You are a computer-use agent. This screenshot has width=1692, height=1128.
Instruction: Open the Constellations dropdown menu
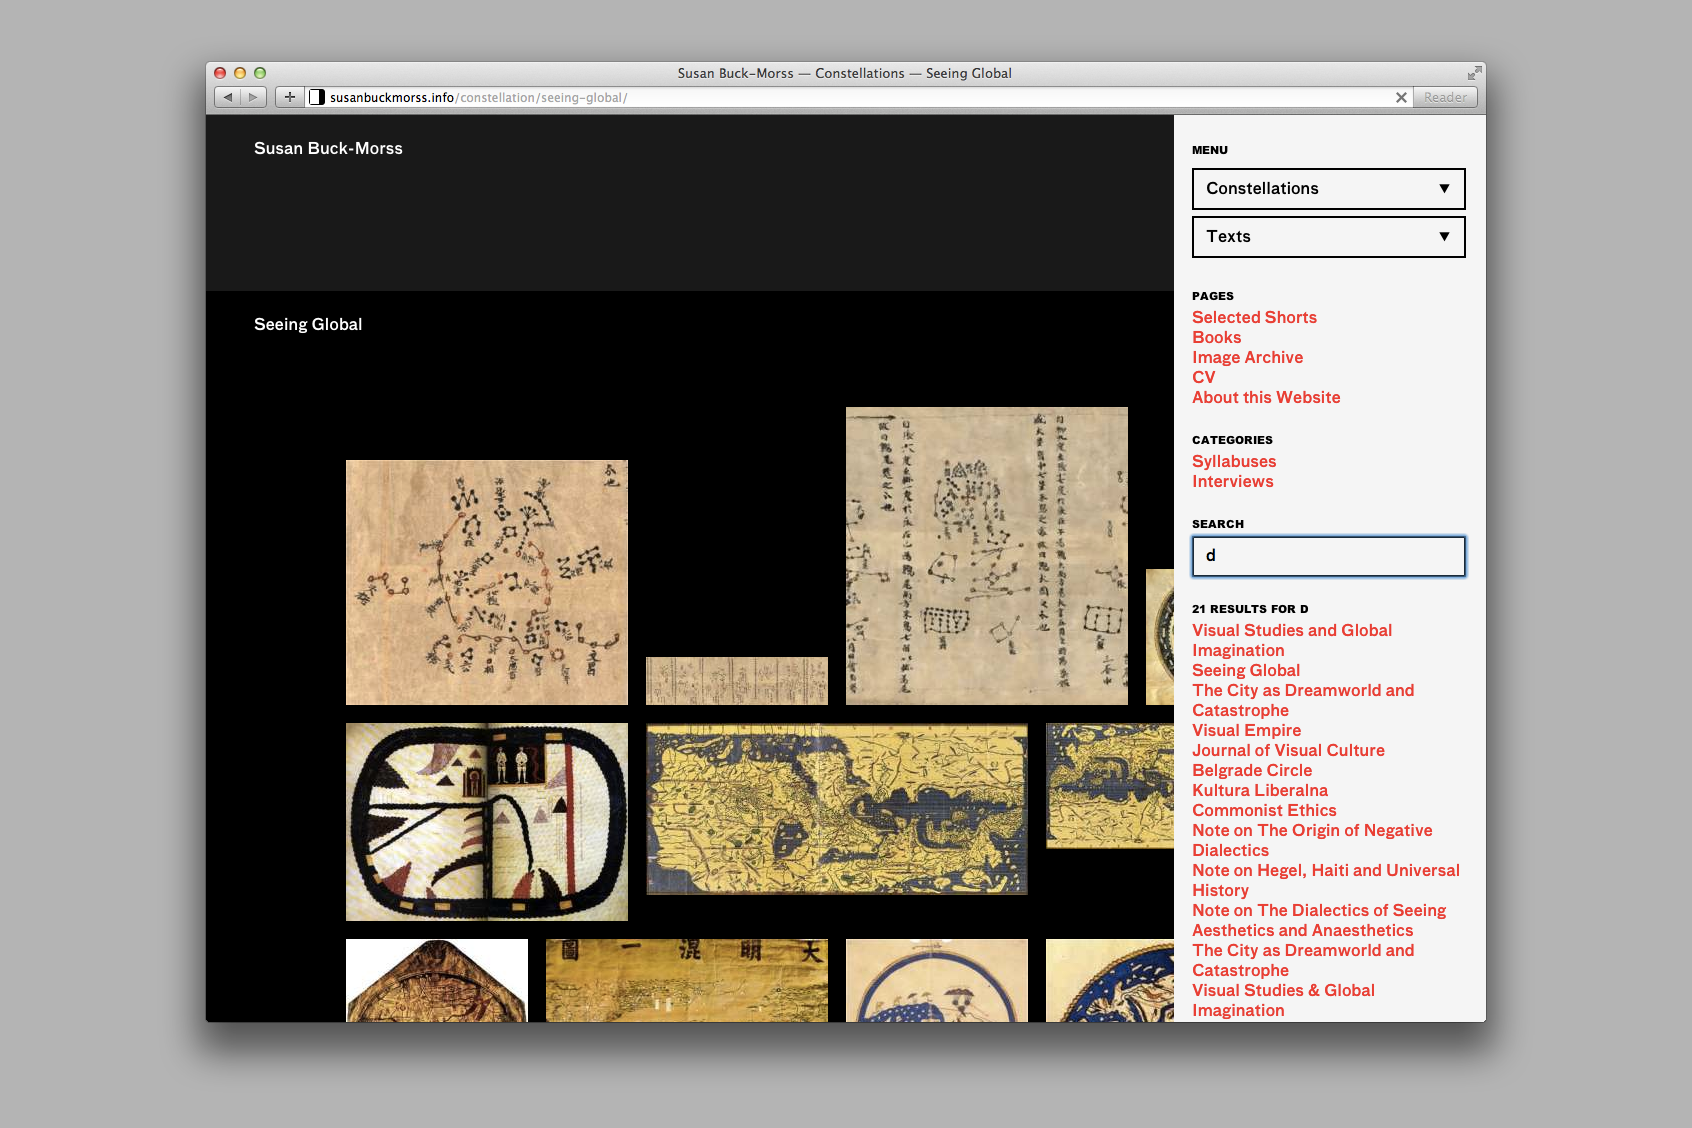(1328, 189)
